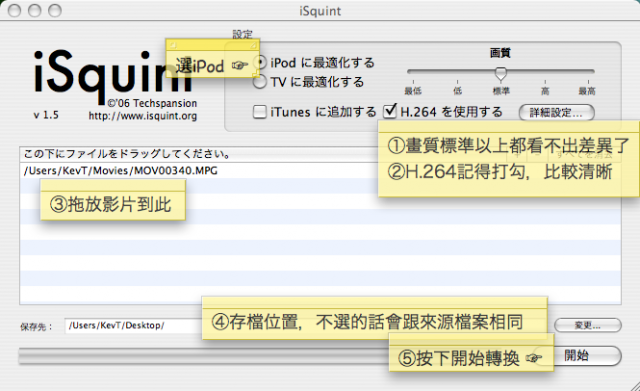Open the "詳細設定..." advanced settings button

point(556,113)
